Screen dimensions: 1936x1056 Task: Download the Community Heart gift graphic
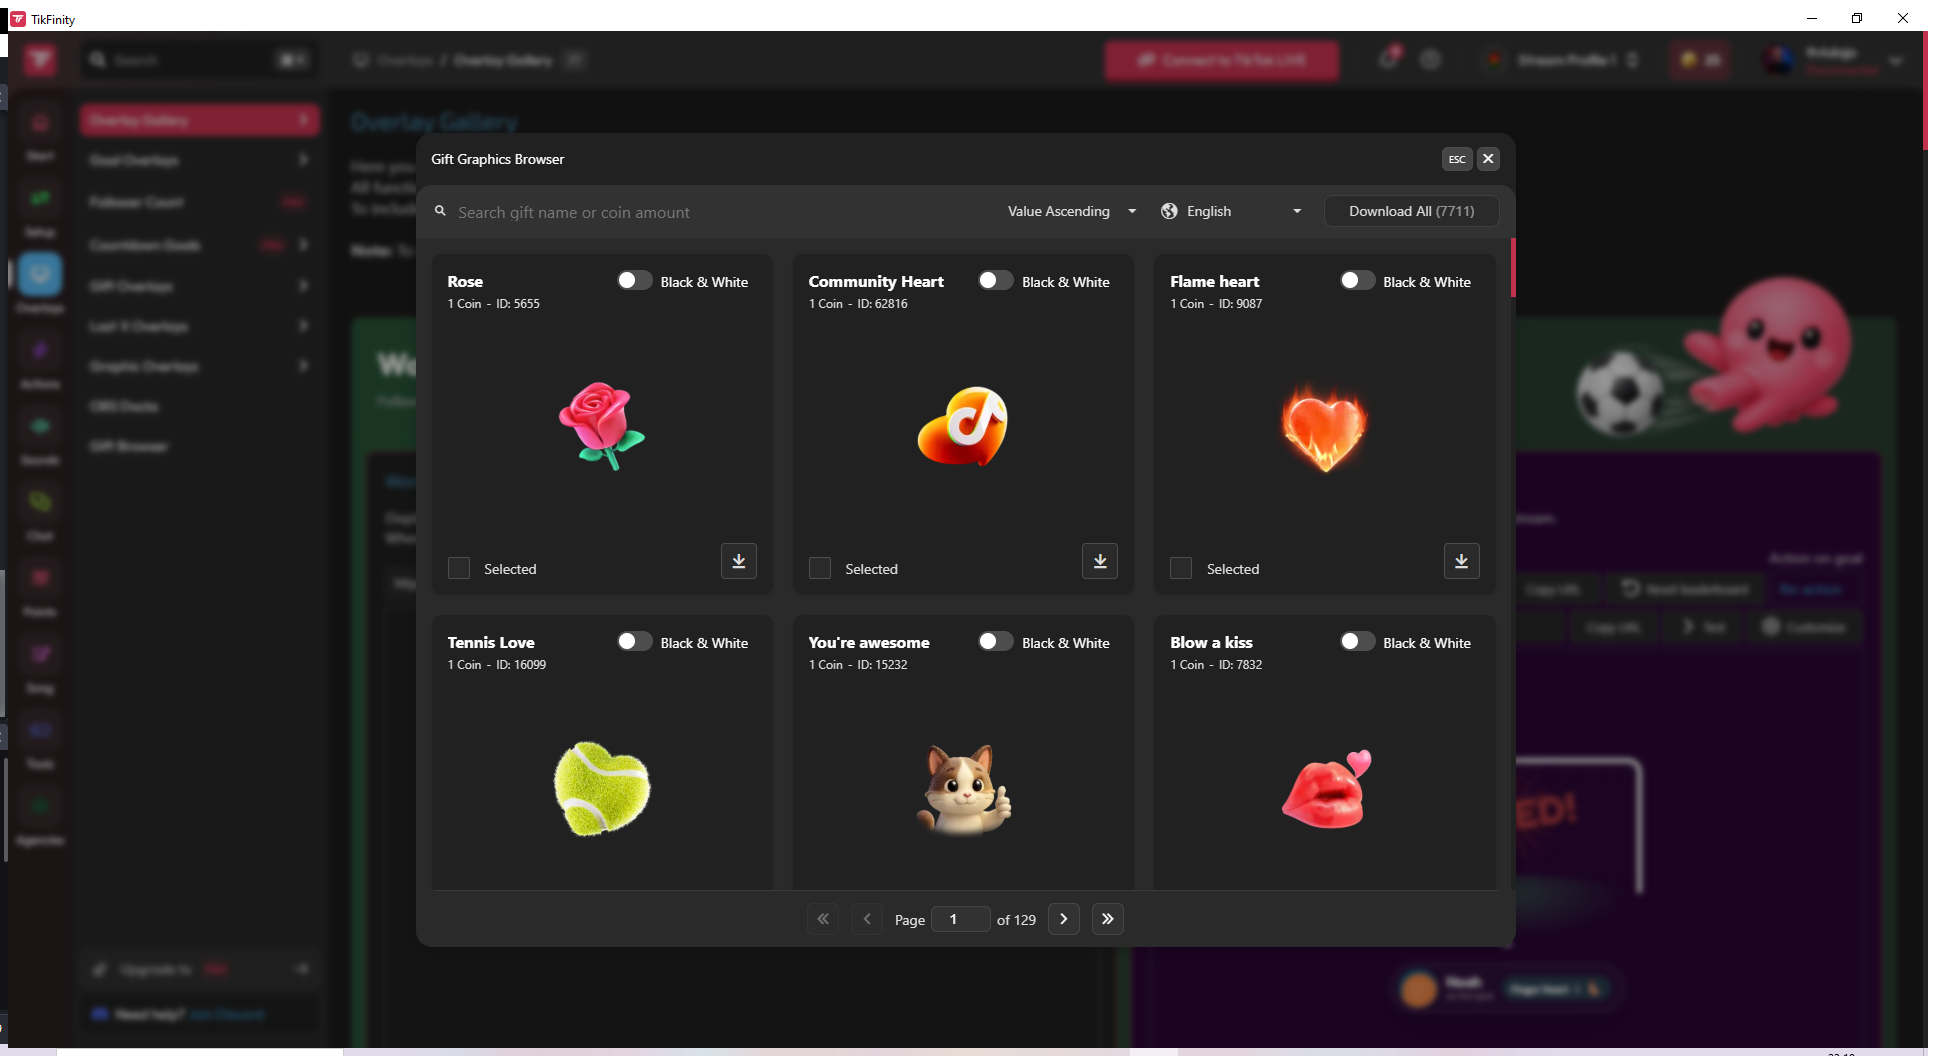coord(1099,561)
